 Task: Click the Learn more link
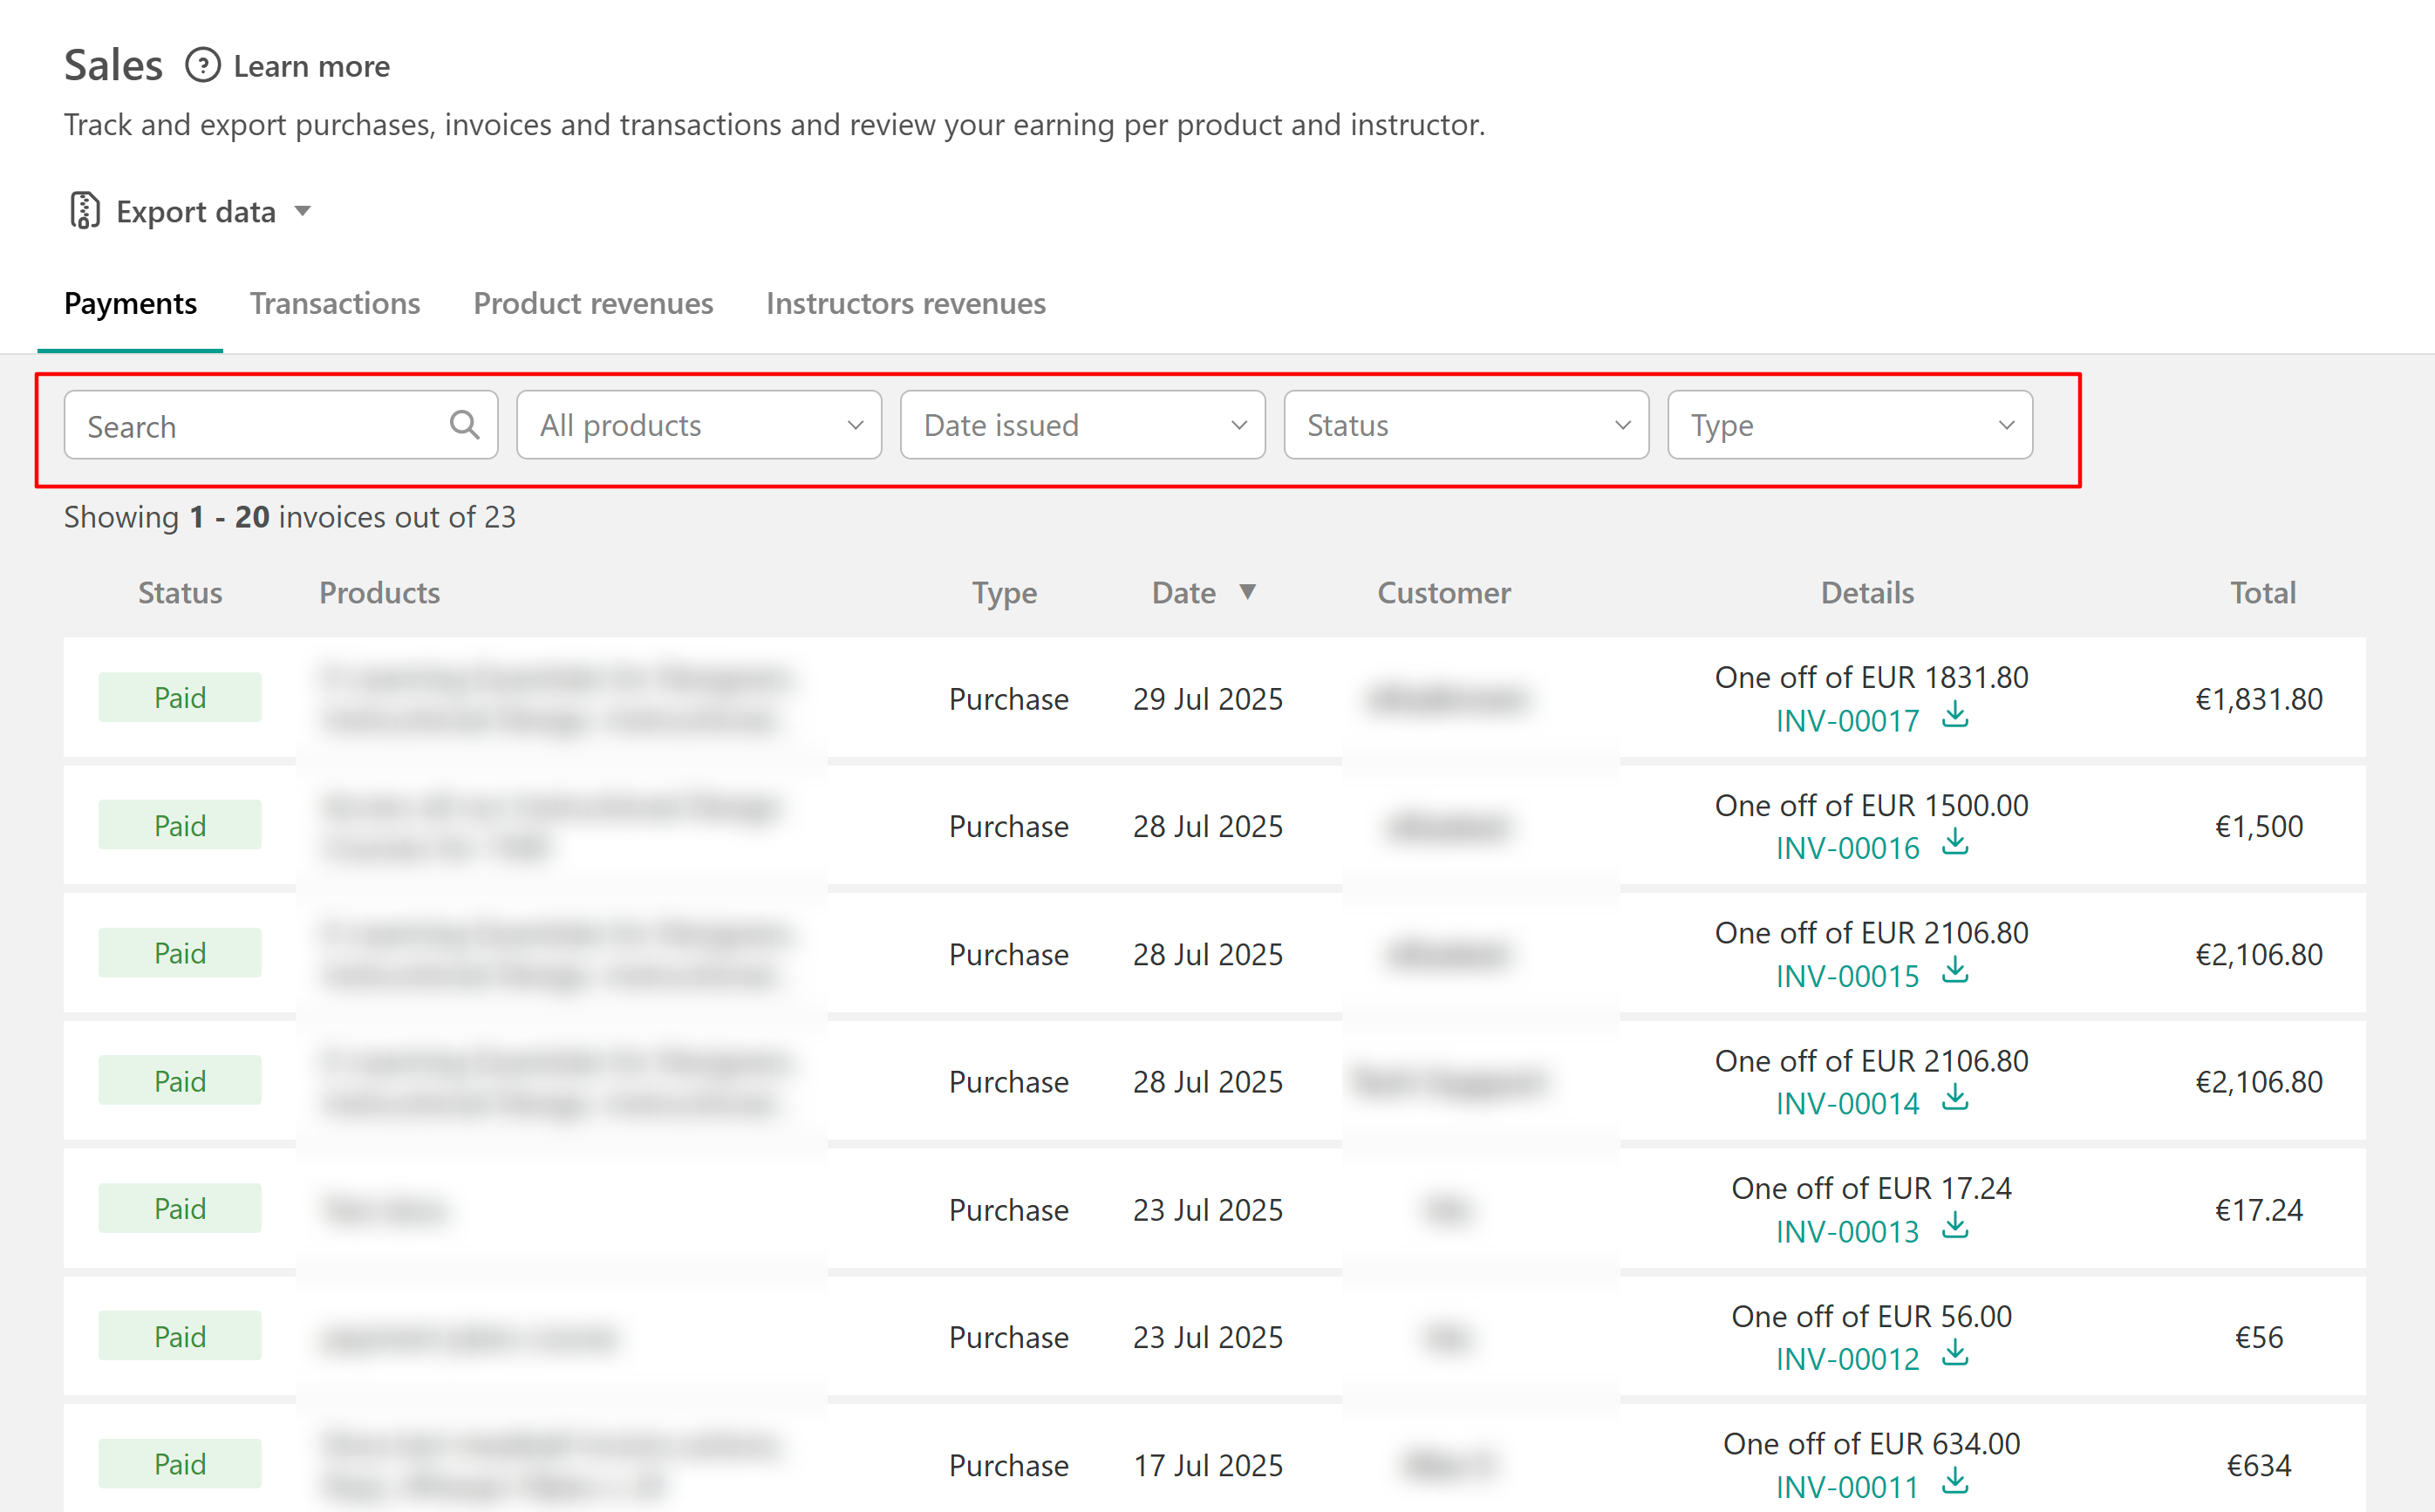point(311,66)
